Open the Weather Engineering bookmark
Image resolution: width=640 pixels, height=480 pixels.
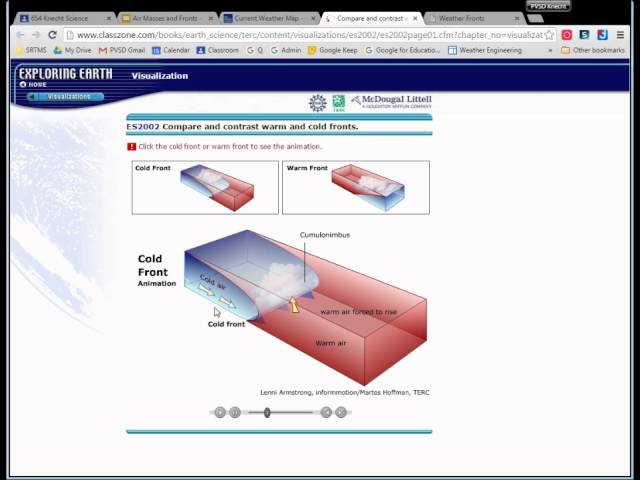485,50
